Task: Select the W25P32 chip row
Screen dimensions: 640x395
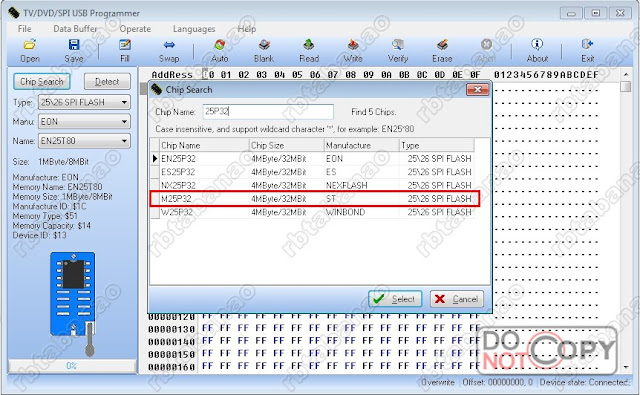Action: pos(312,212)
